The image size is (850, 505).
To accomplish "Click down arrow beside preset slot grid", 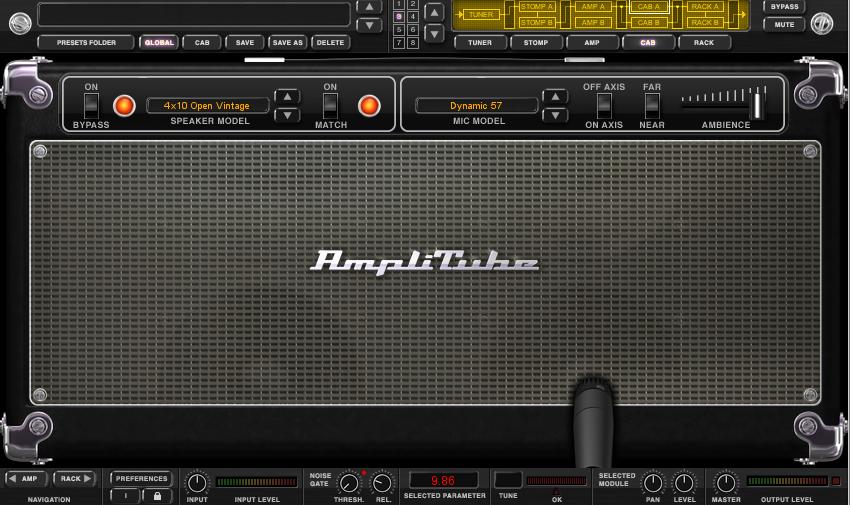I will point(434,34).
